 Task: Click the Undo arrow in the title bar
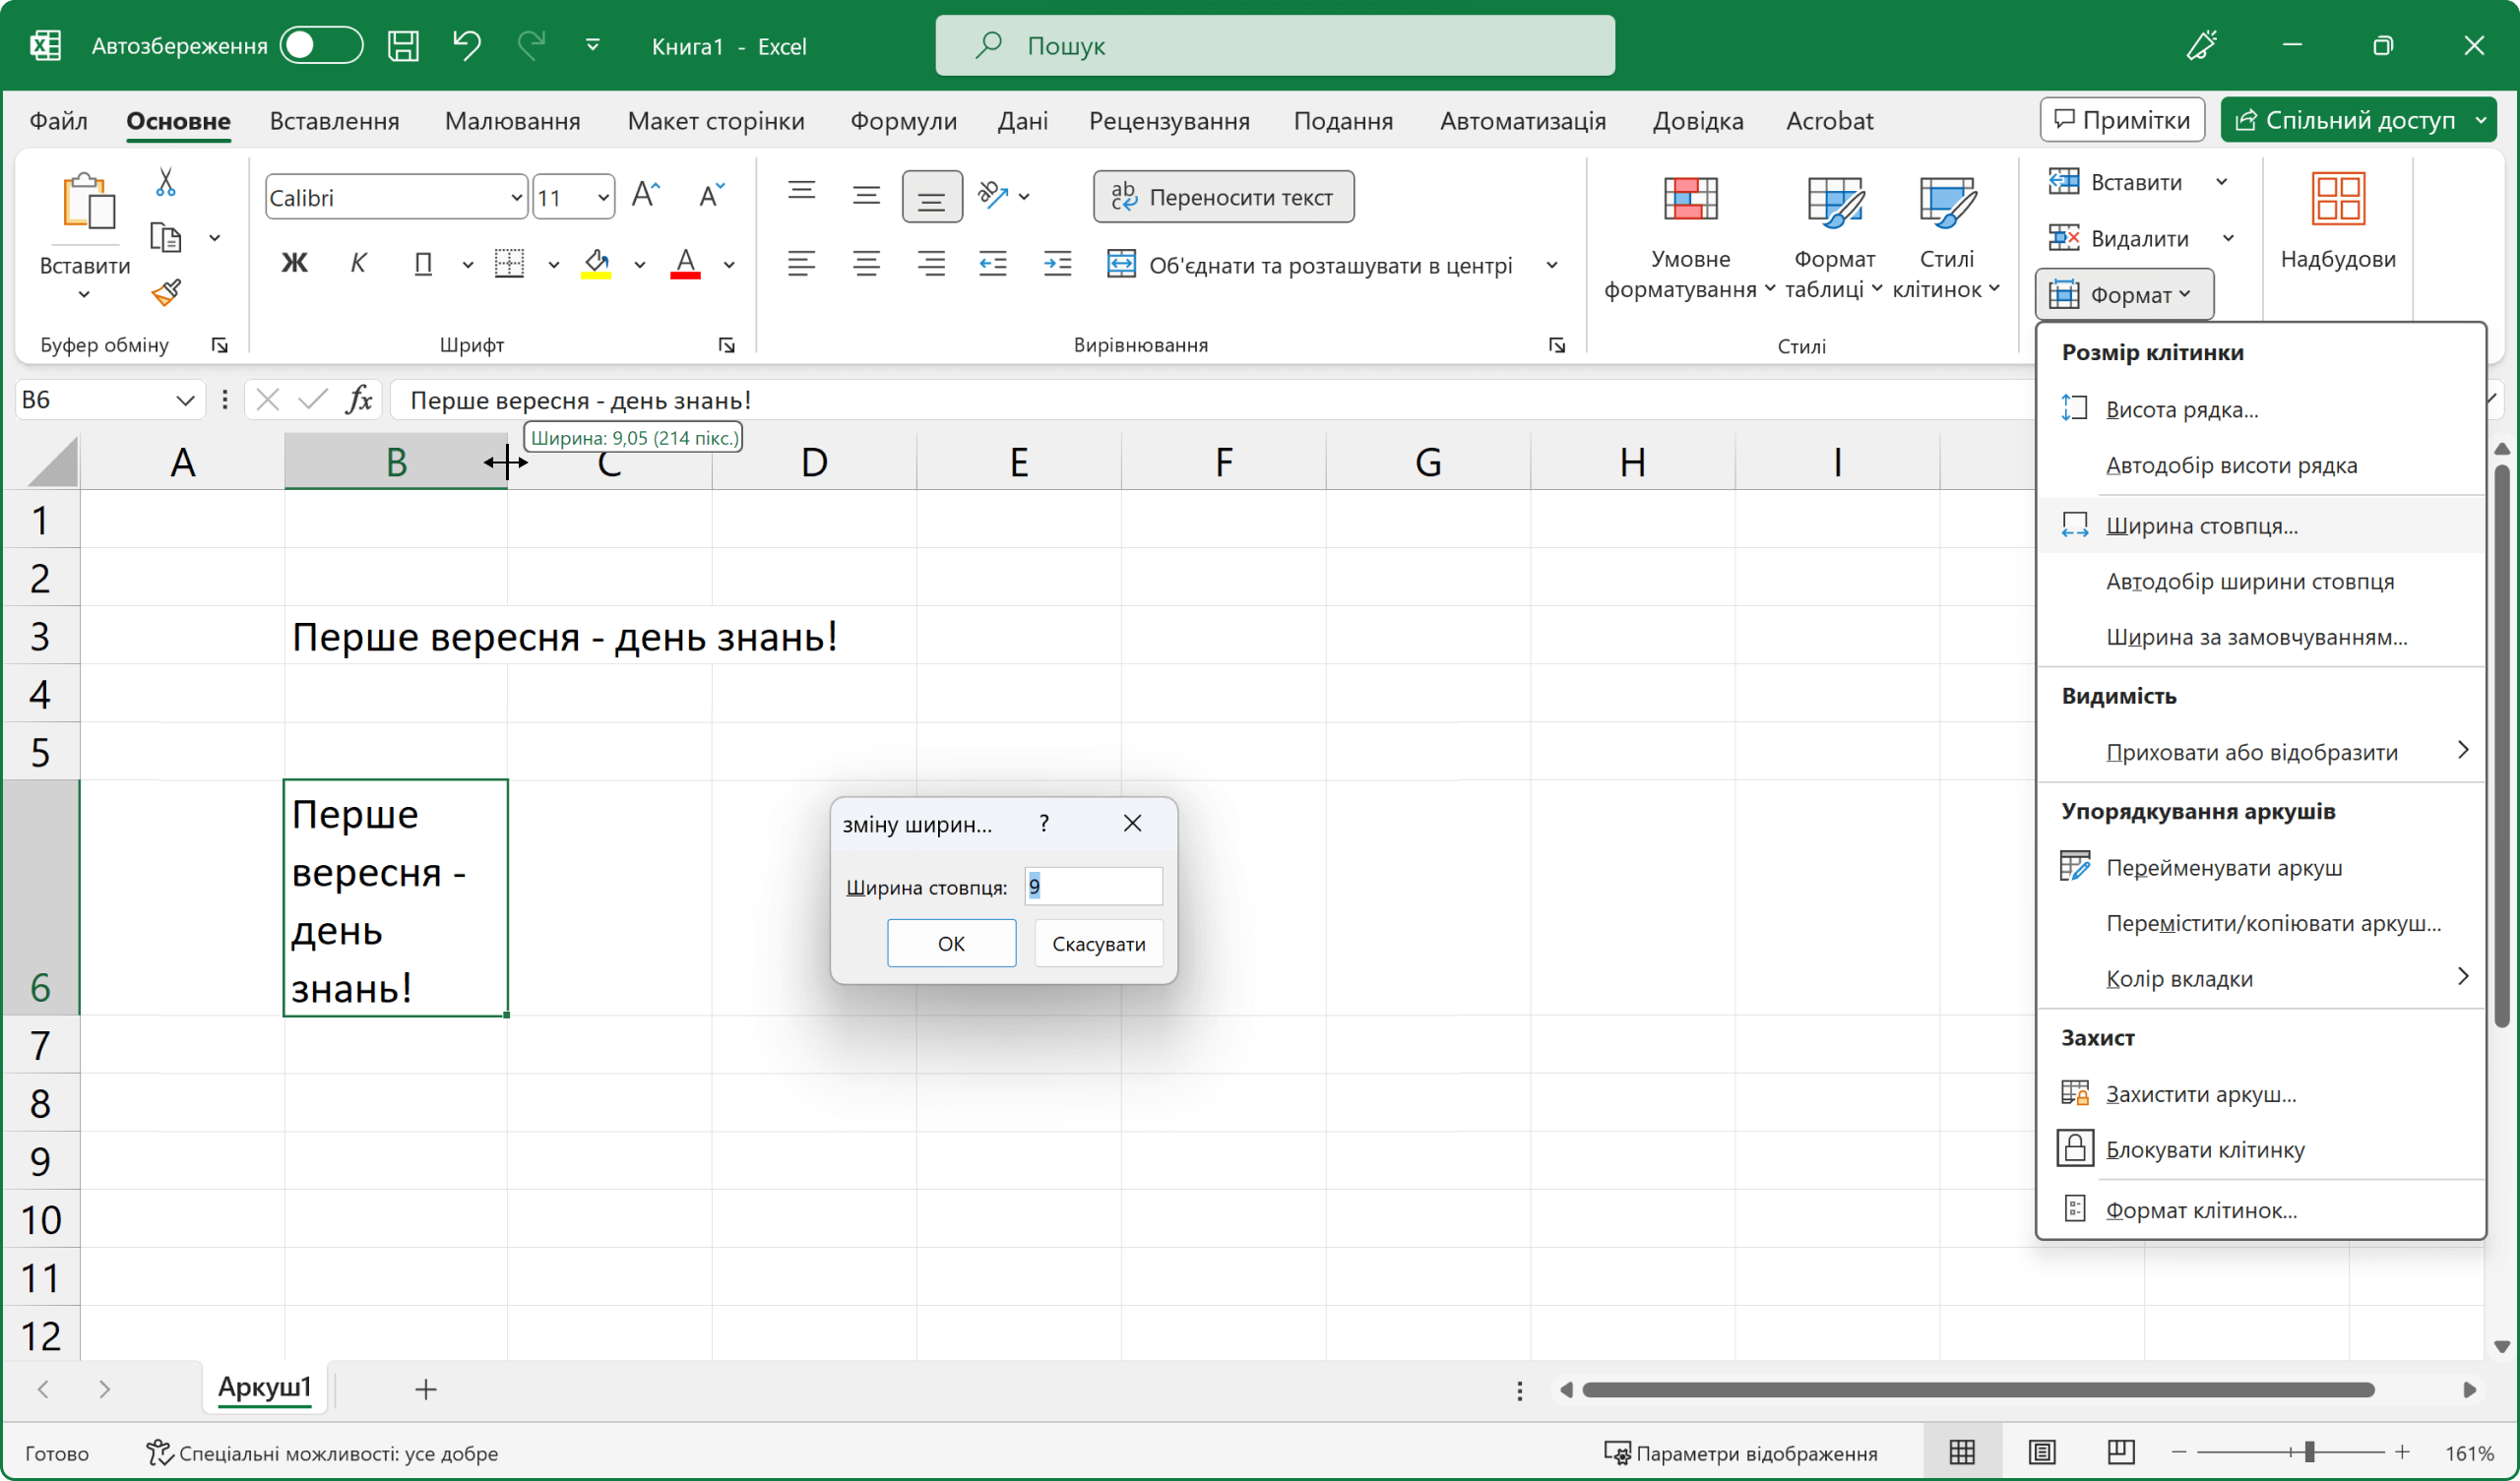466,45
